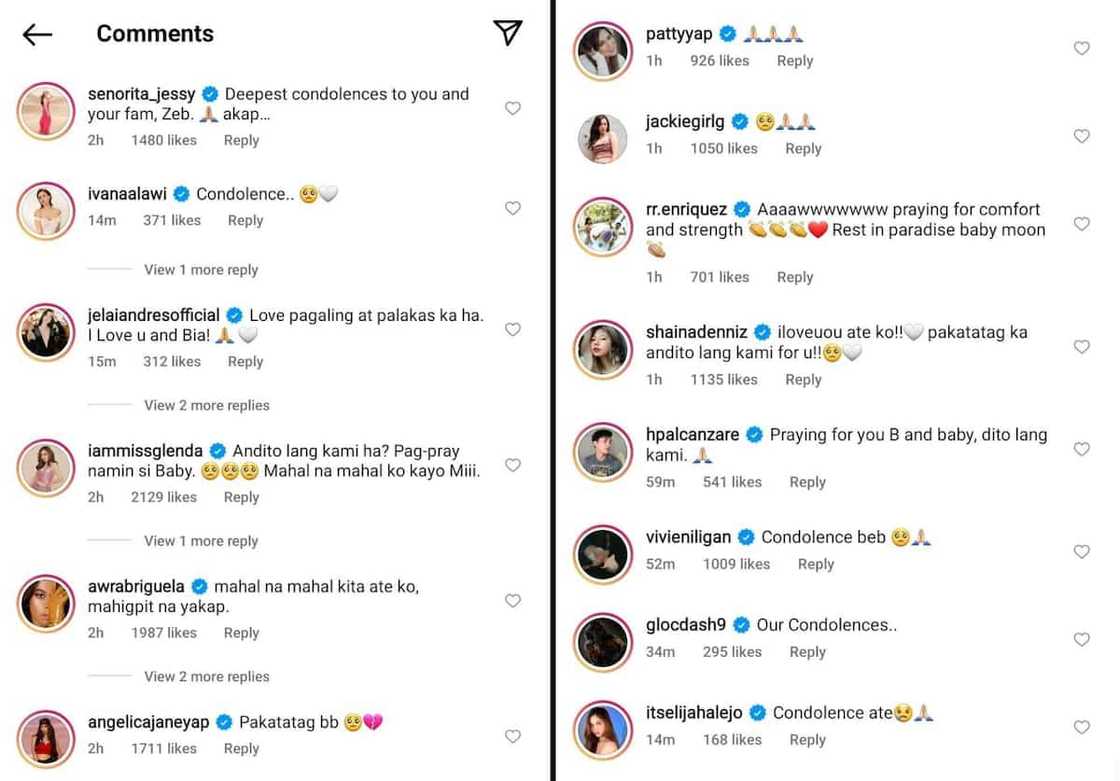This screenshot has height=781, width=1120.
Task: Heart the pattyyap comment
Action: pos(1081,48)
